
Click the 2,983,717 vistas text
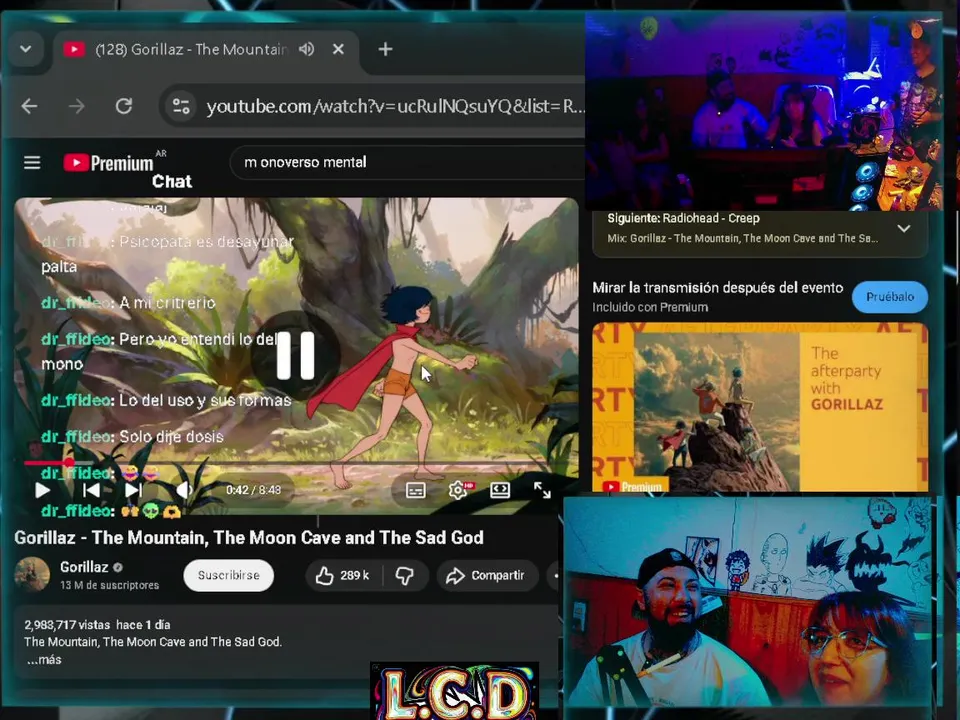[67, 625]
